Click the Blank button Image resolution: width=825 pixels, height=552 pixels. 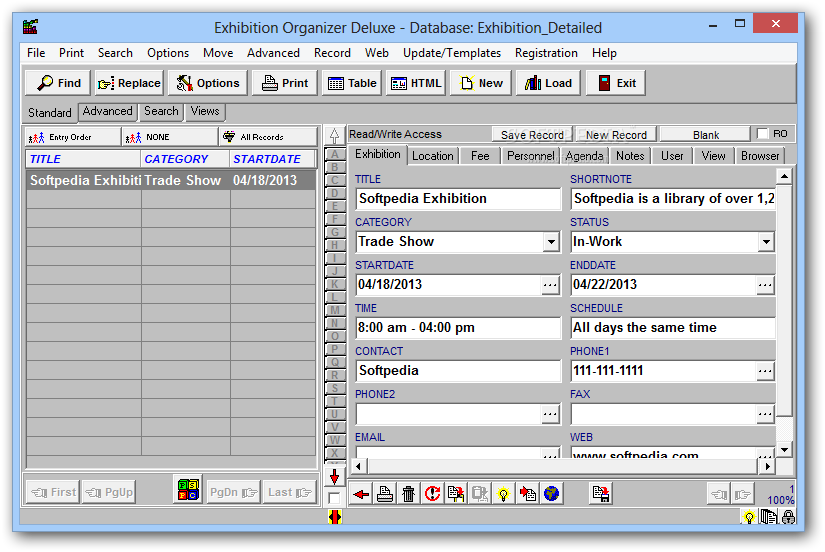[x=705, y=135]
